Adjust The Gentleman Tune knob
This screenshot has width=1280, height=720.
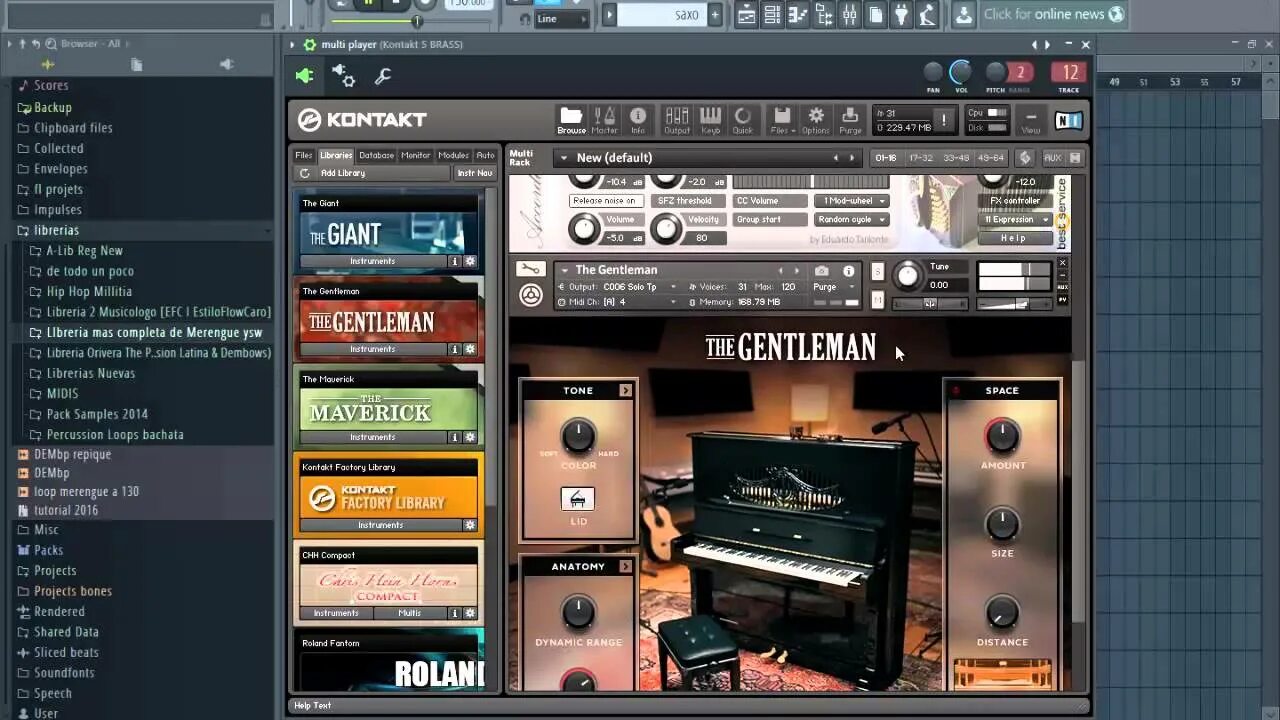[908, 275]
